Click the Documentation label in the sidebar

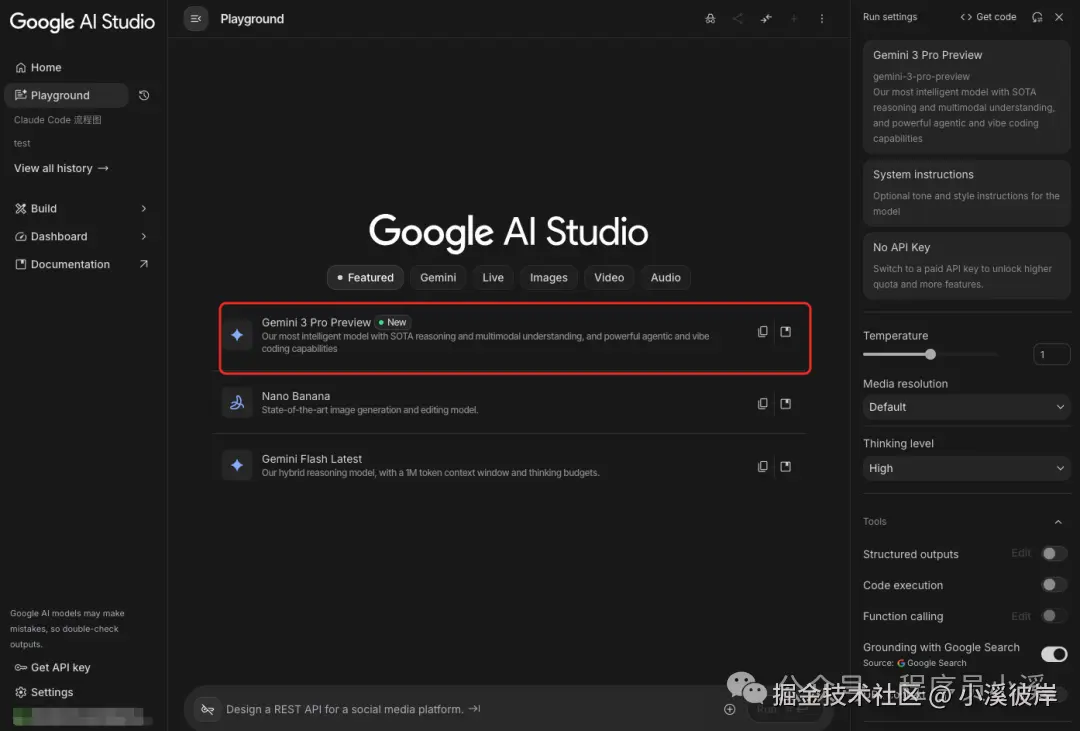point(70,264)
